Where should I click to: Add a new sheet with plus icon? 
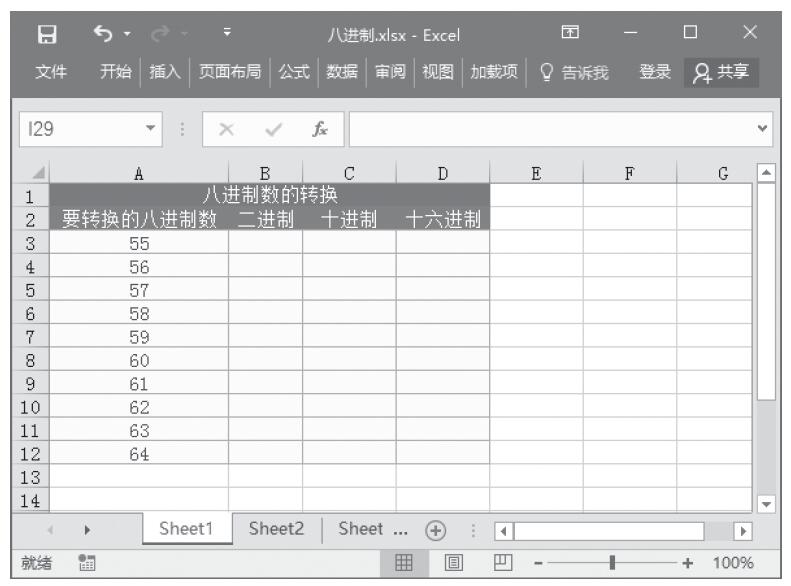coord(435,529)
